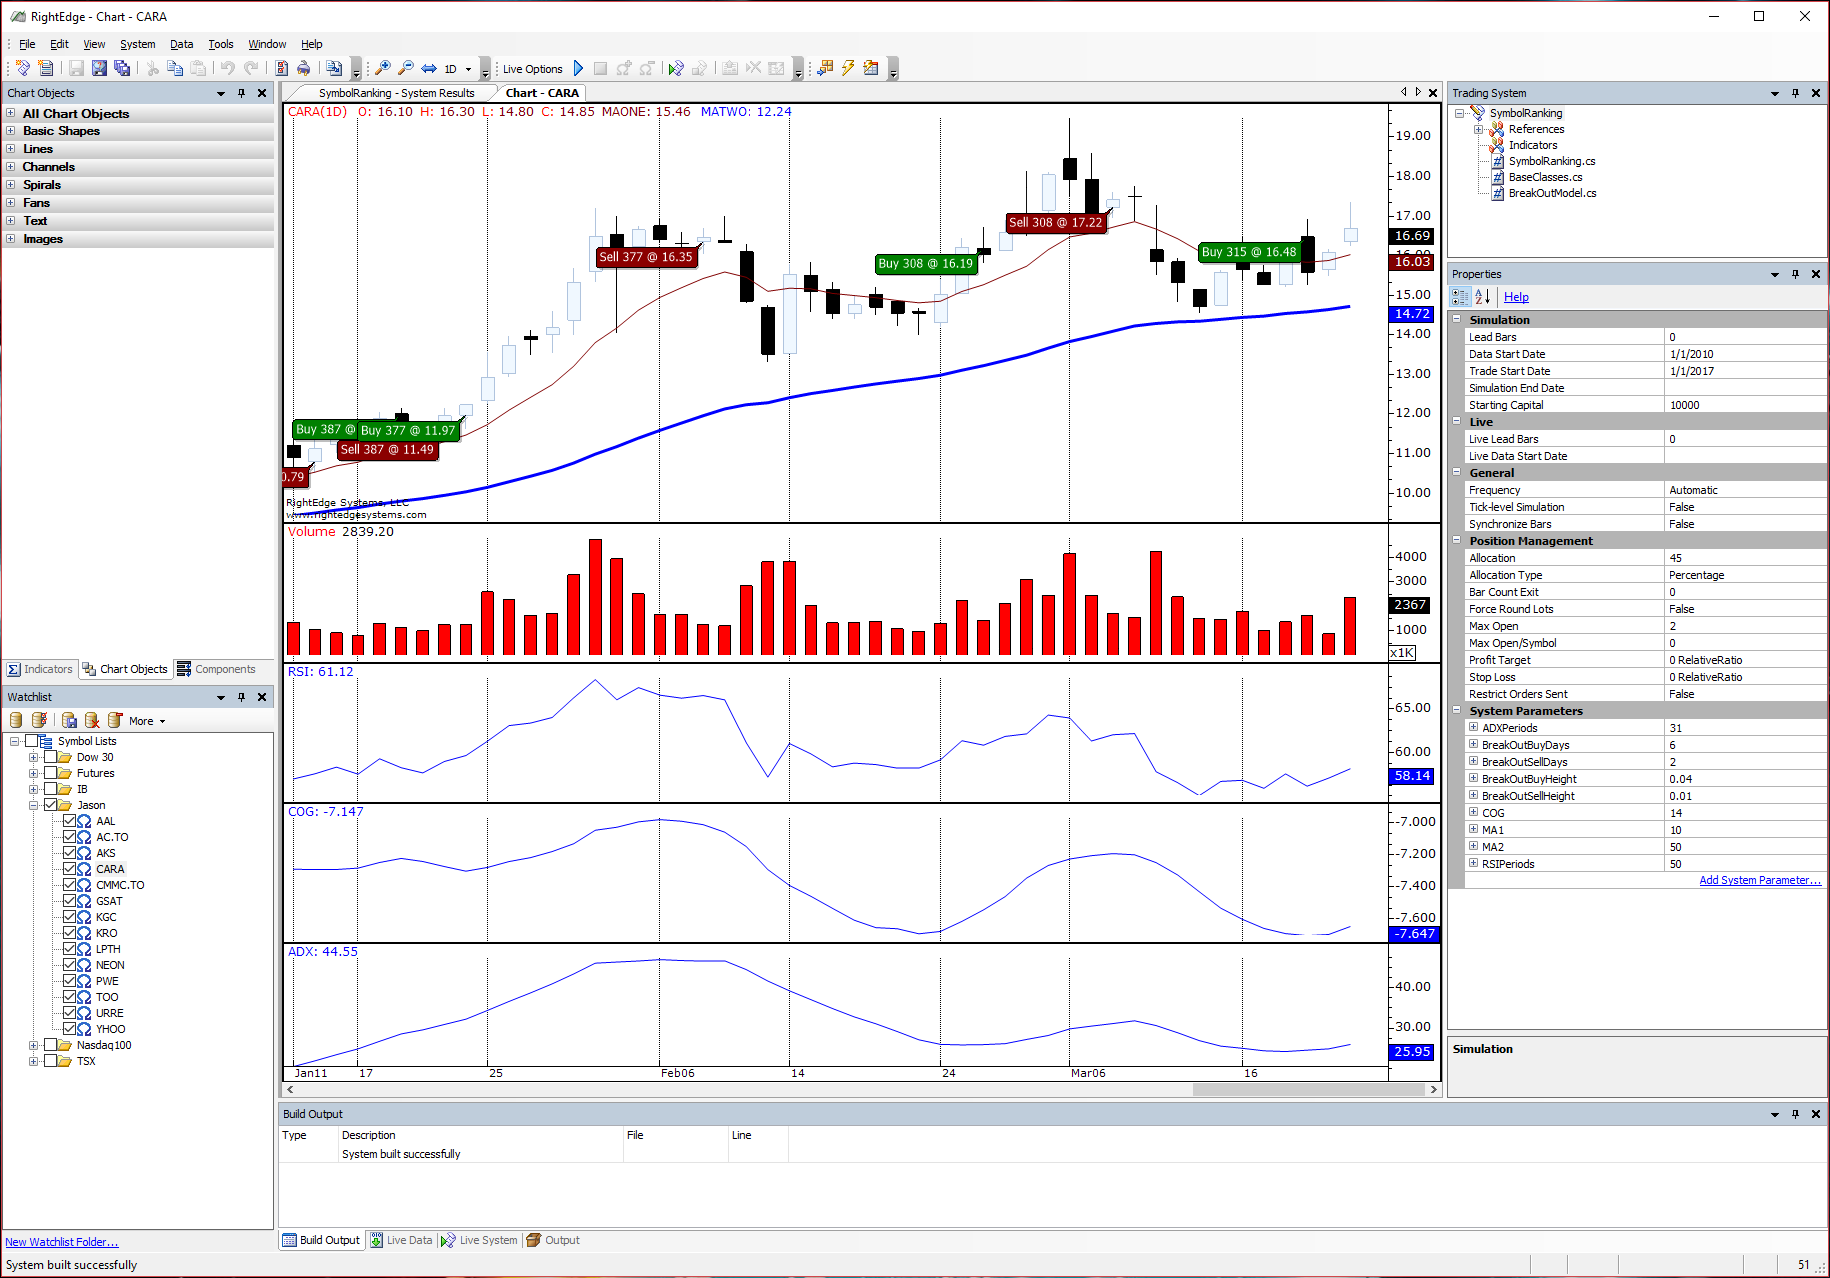The width and height of the screenshot is (1830, 1278).
Task: Click the Copy icon in the toolbar
Action: [x=175, y=68]
